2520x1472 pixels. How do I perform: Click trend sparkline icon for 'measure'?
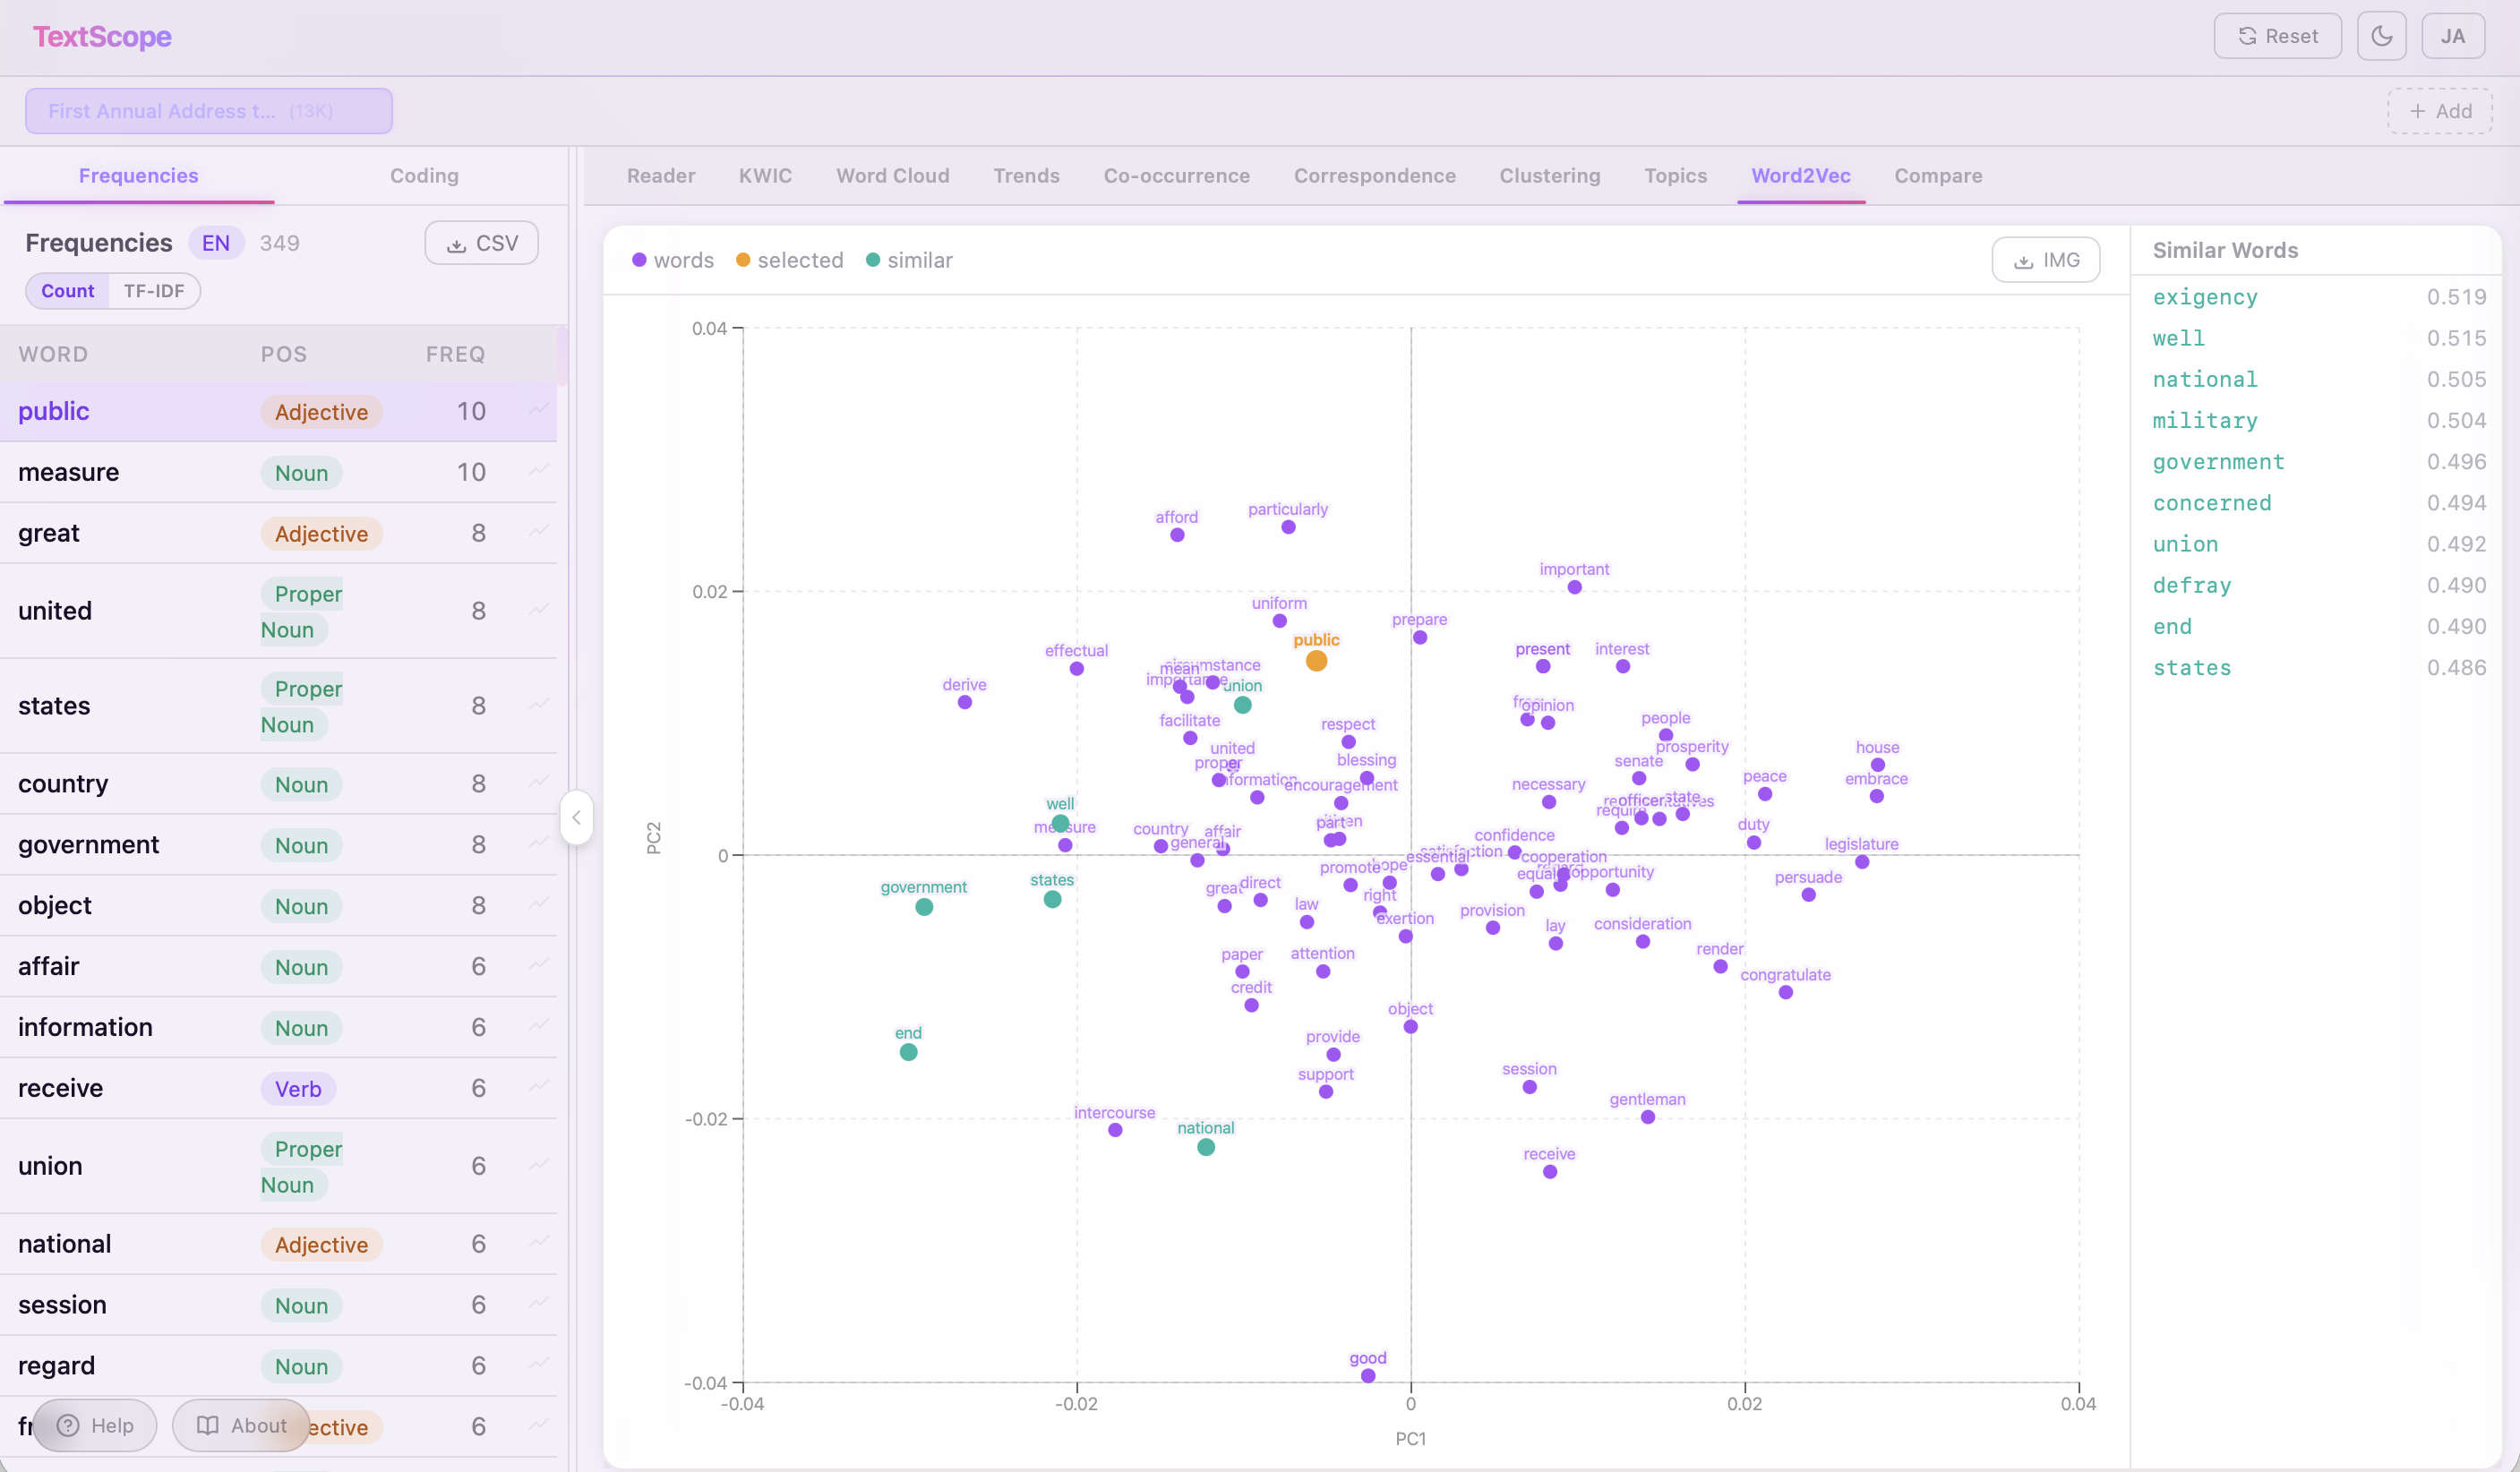(539, 471)
